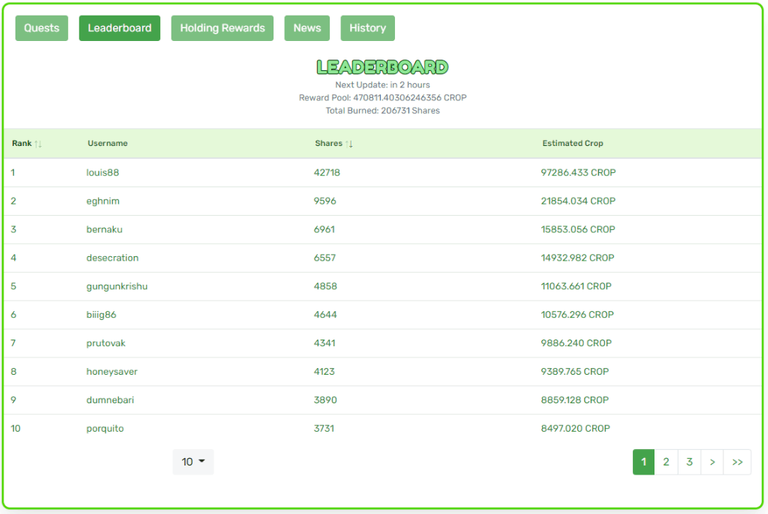This screenshot has height=514, width=768.
Task: Click estimated crop 9389.765 CROP
Action: point(575,371)
